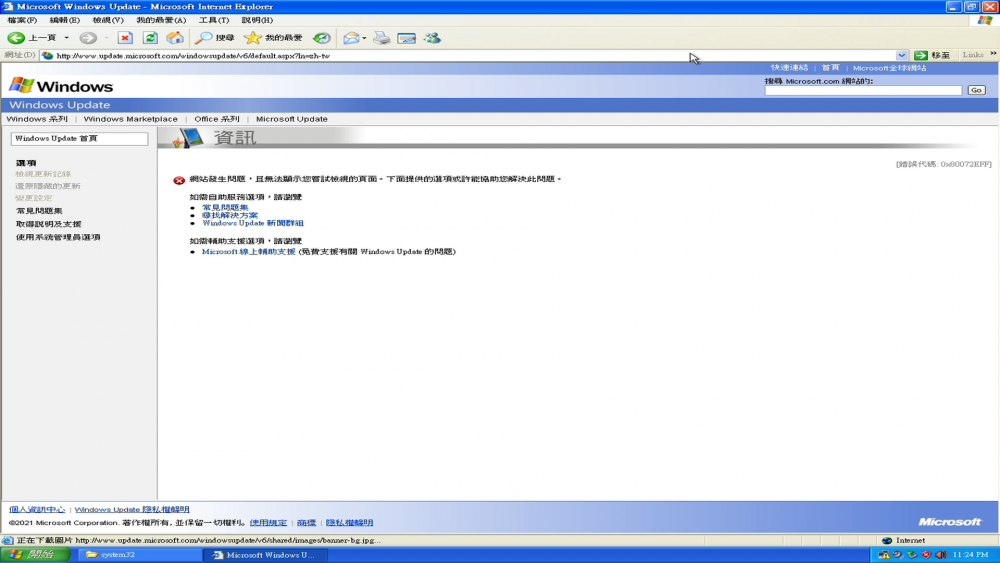Expand the Mail button dropdown arrow

coord(364,38)
